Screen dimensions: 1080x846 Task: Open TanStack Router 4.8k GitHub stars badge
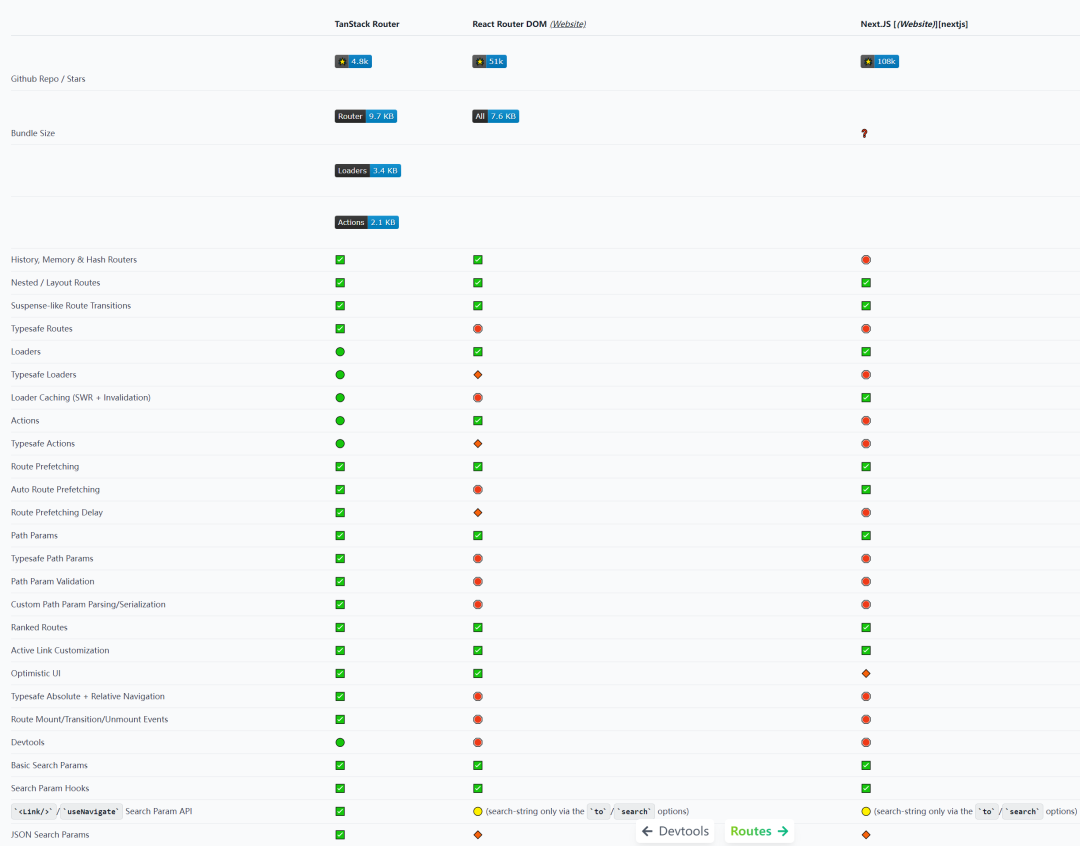(x=353, y=61)
